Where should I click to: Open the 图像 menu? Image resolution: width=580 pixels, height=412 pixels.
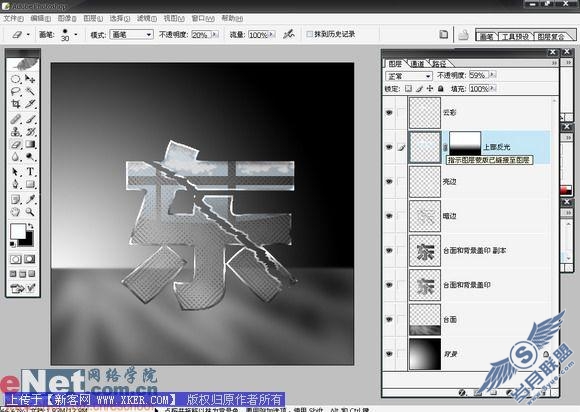pyautogui.click(x=67, y=18)
